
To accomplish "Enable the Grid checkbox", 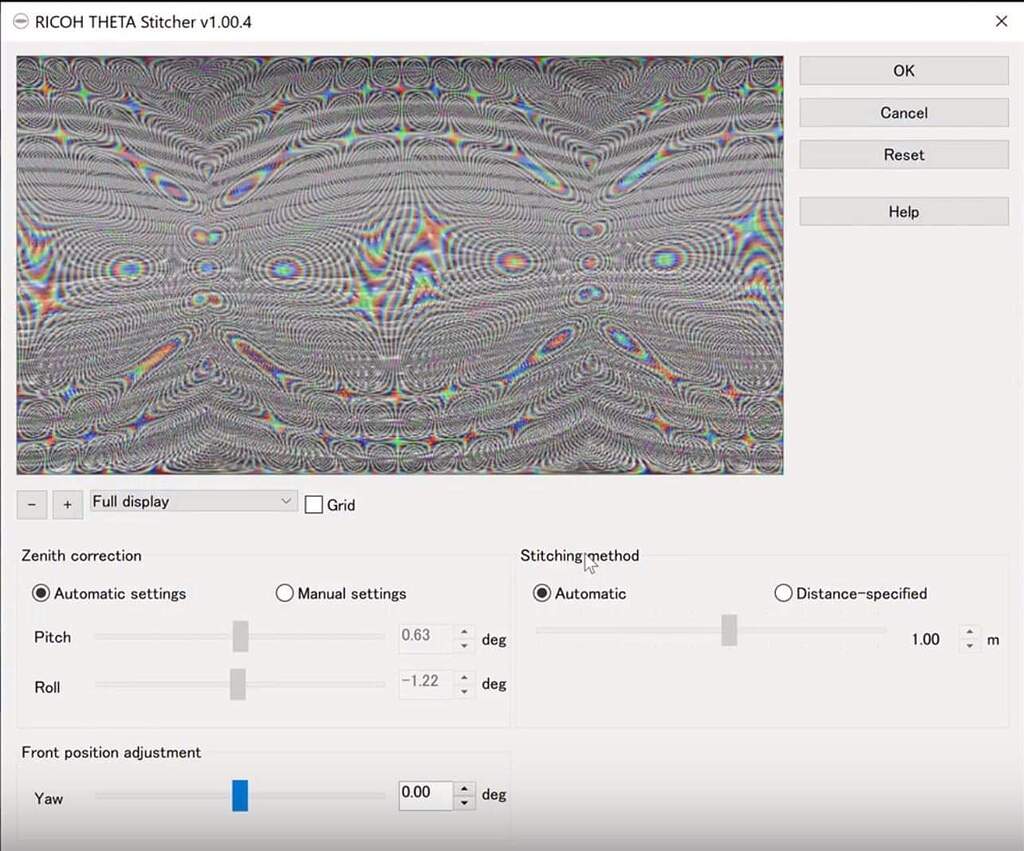I will (x=314, y=505).
